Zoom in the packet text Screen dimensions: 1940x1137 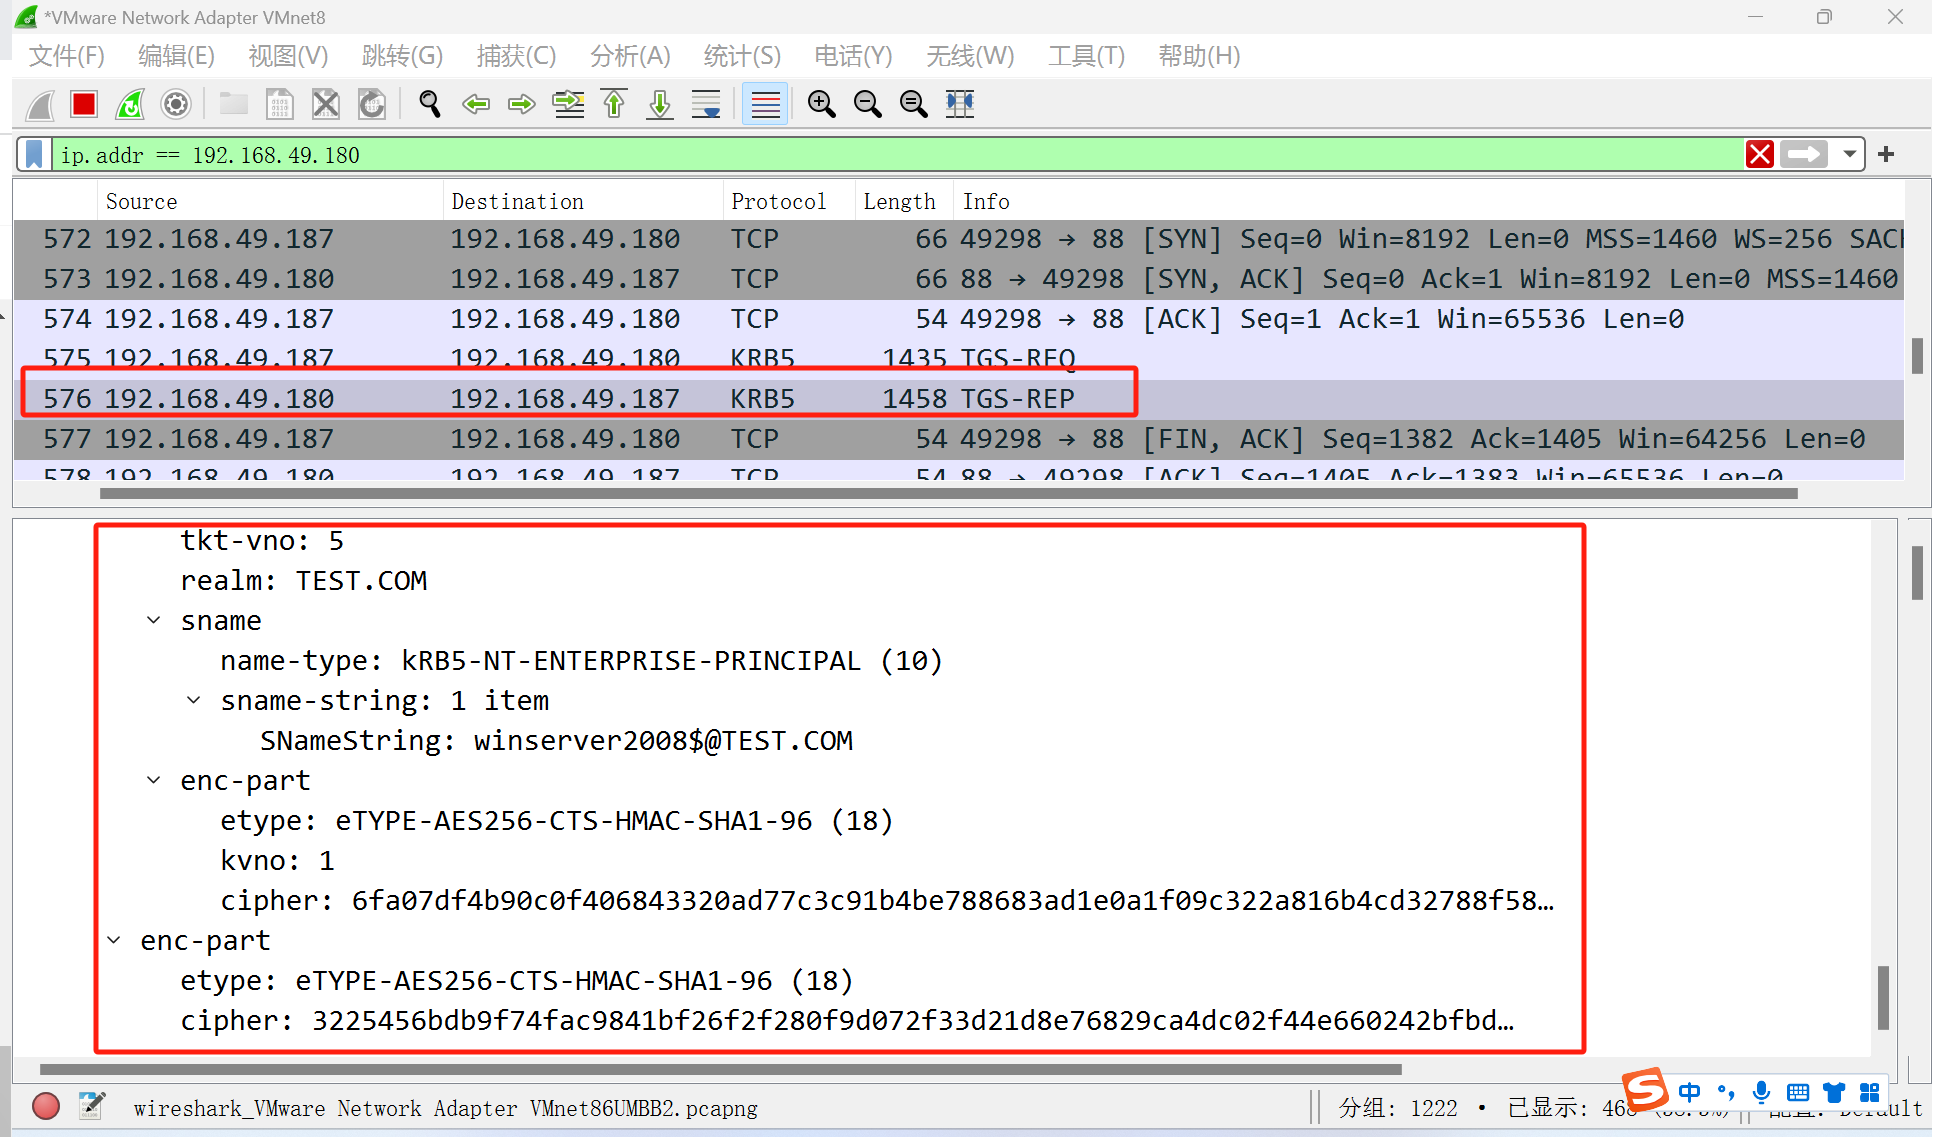tap(821, 104)
